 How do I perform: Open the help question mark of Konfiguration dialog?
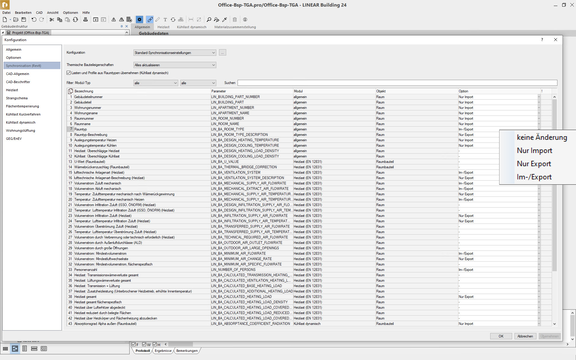(542, 40)
